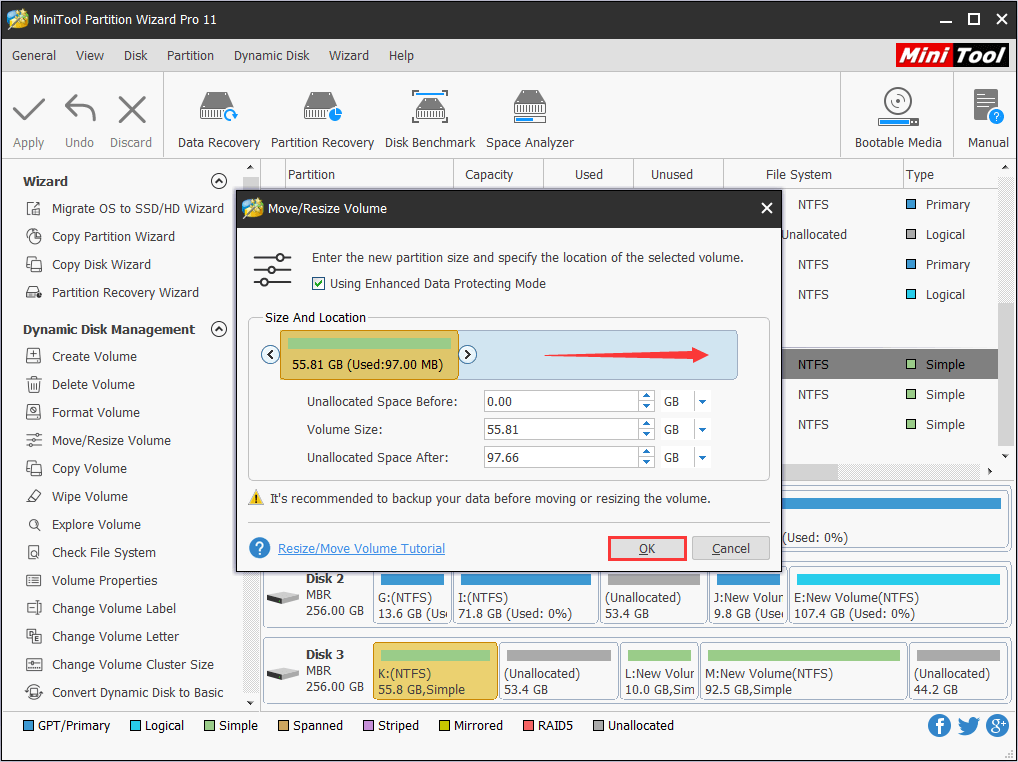Collapse Dynamic Disk Management section
The width and height of the screenshot is (1018, 762).
pyautogui.click(x=219, y=329)
